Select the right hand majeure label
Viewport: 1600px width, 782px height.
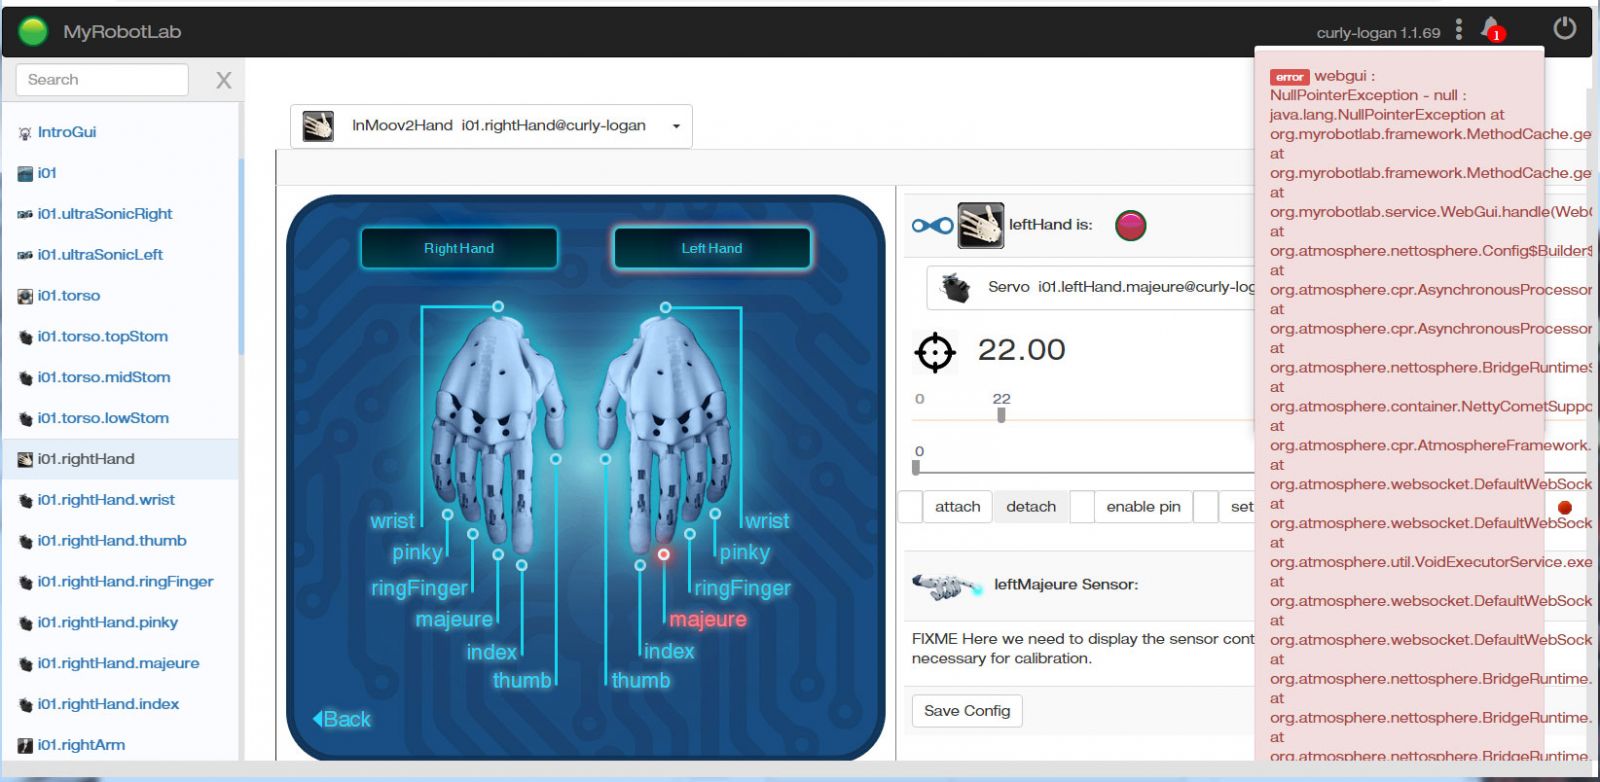coord(454,620)
